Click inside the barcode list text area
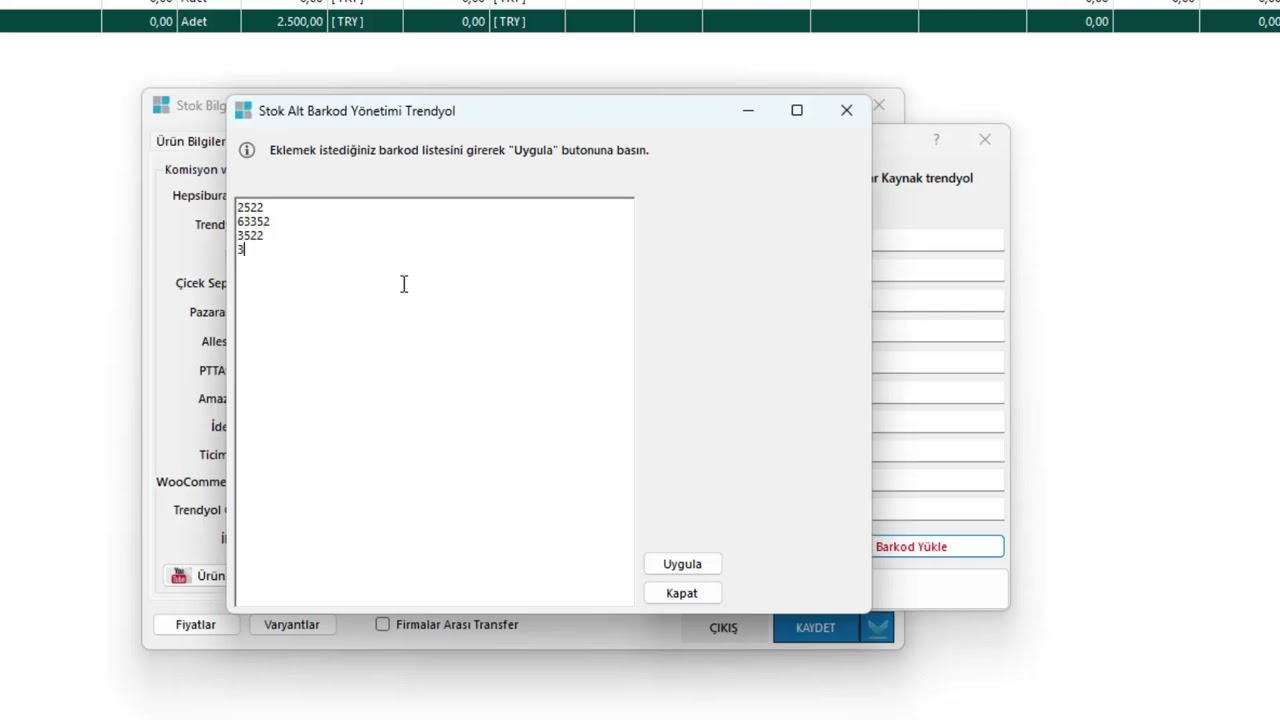1280x720 pixels. pos(434,402)
